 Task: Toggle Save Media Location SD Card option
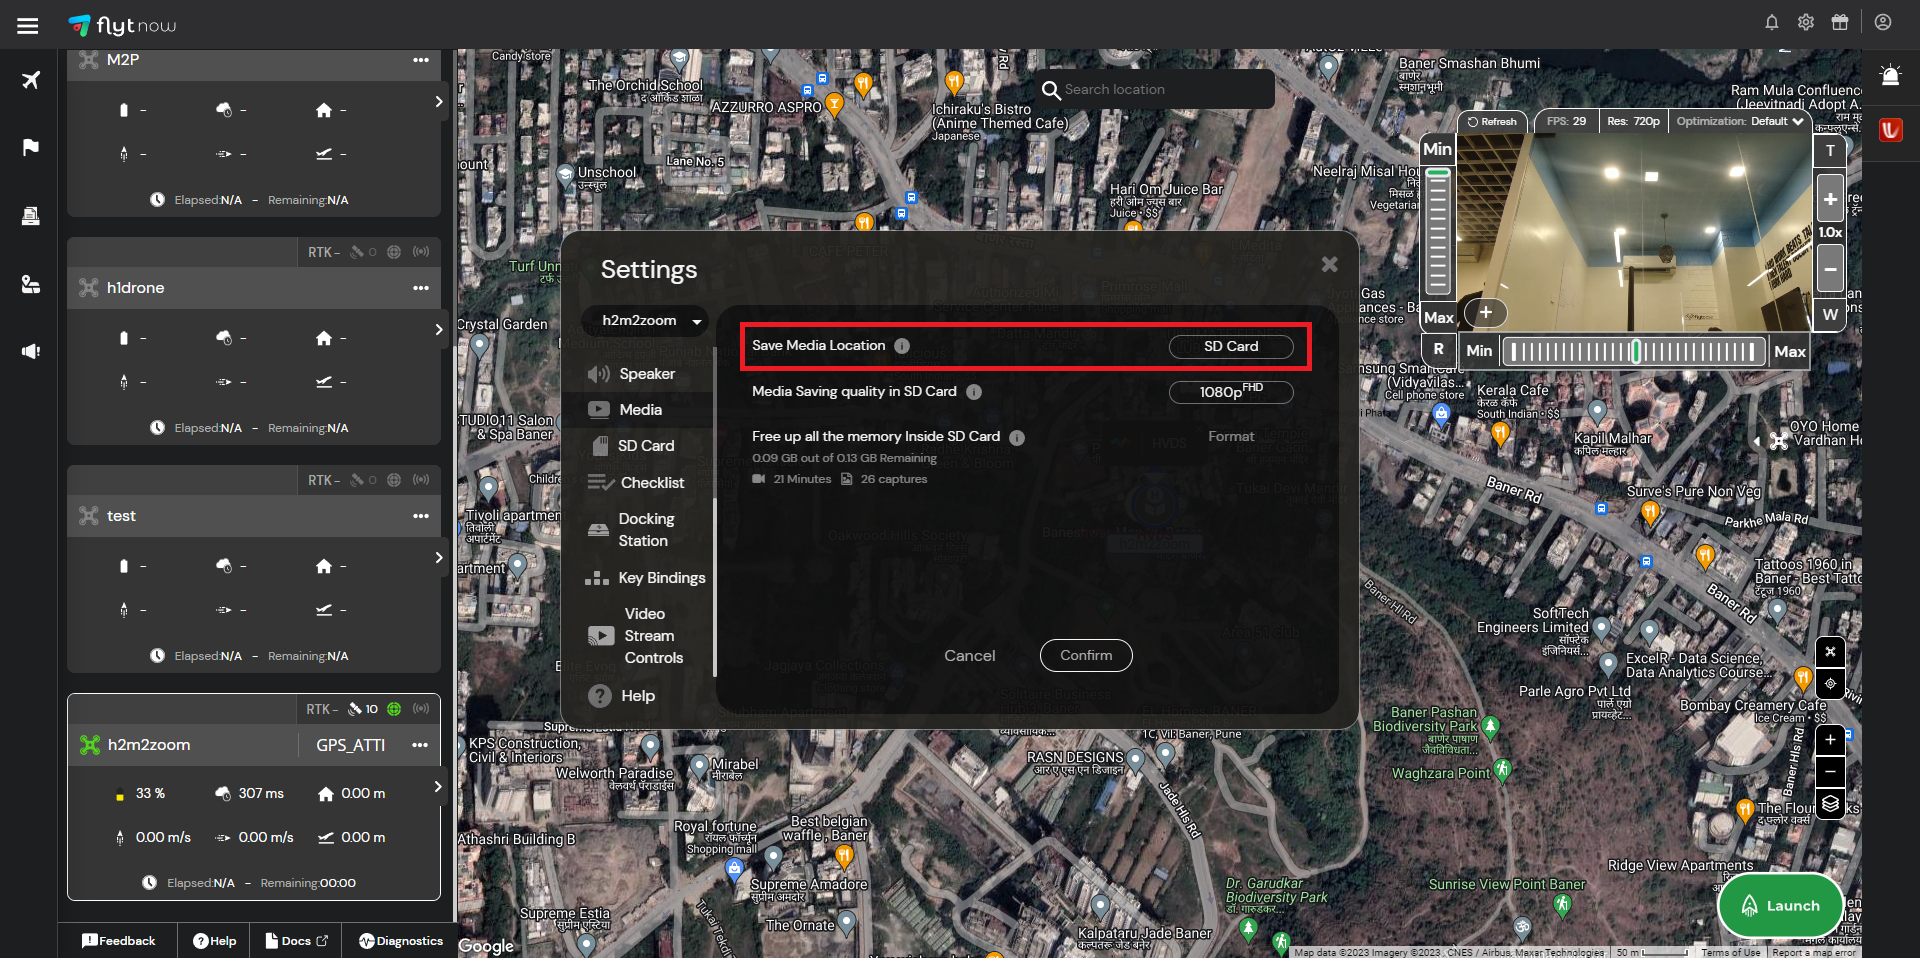[x=1230, y=346]
